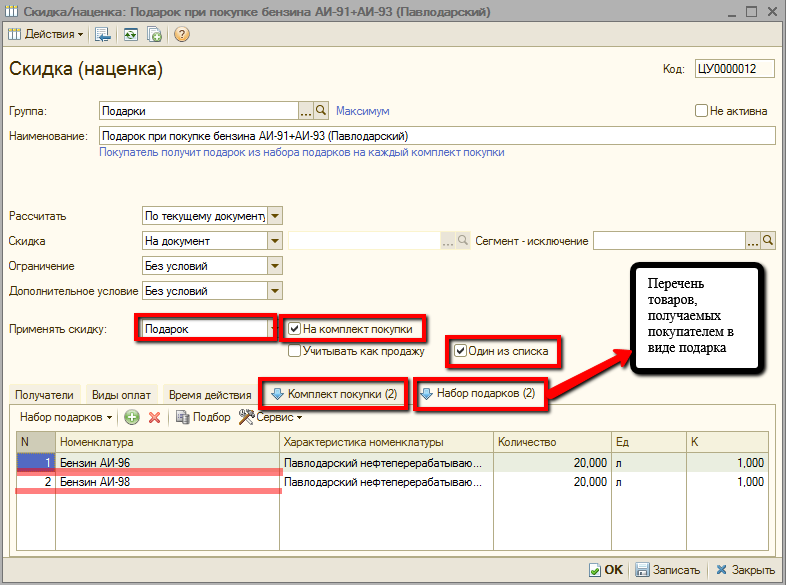This screenshot has width=786, height=585.
Task: Expand the Ограничение dropdown
Action: [275, 266]
